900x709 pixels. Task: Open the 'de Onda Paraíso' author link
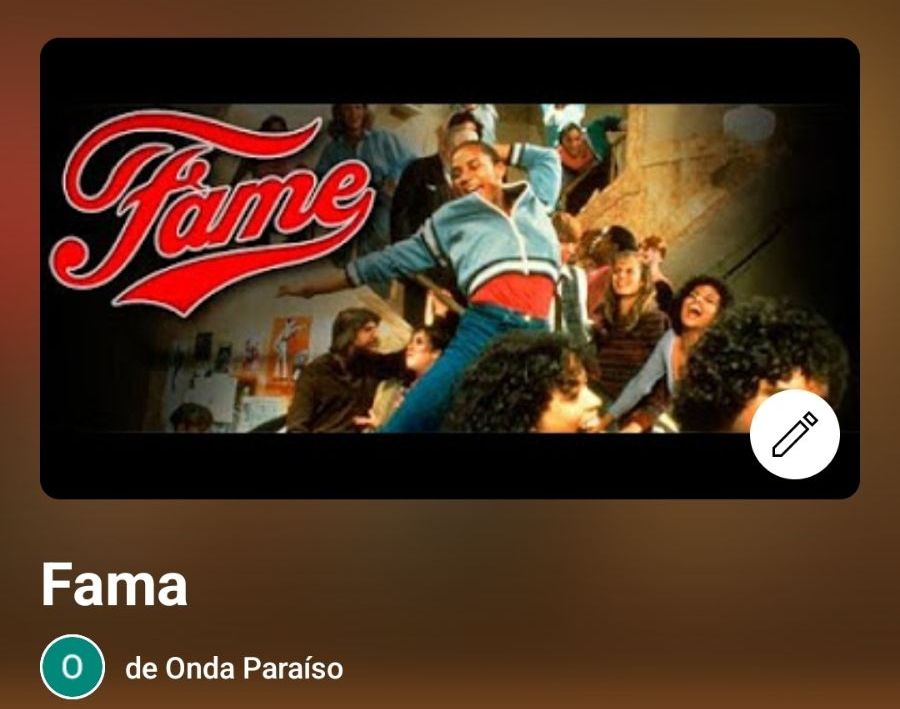tap(234, 668)
